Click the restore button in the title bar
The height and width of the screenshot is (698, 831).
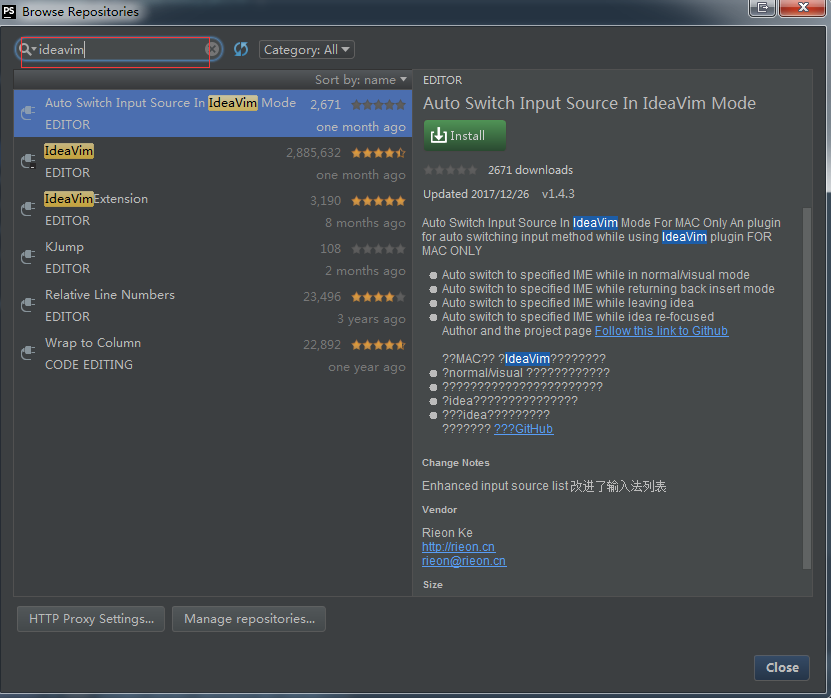point(762,7)
